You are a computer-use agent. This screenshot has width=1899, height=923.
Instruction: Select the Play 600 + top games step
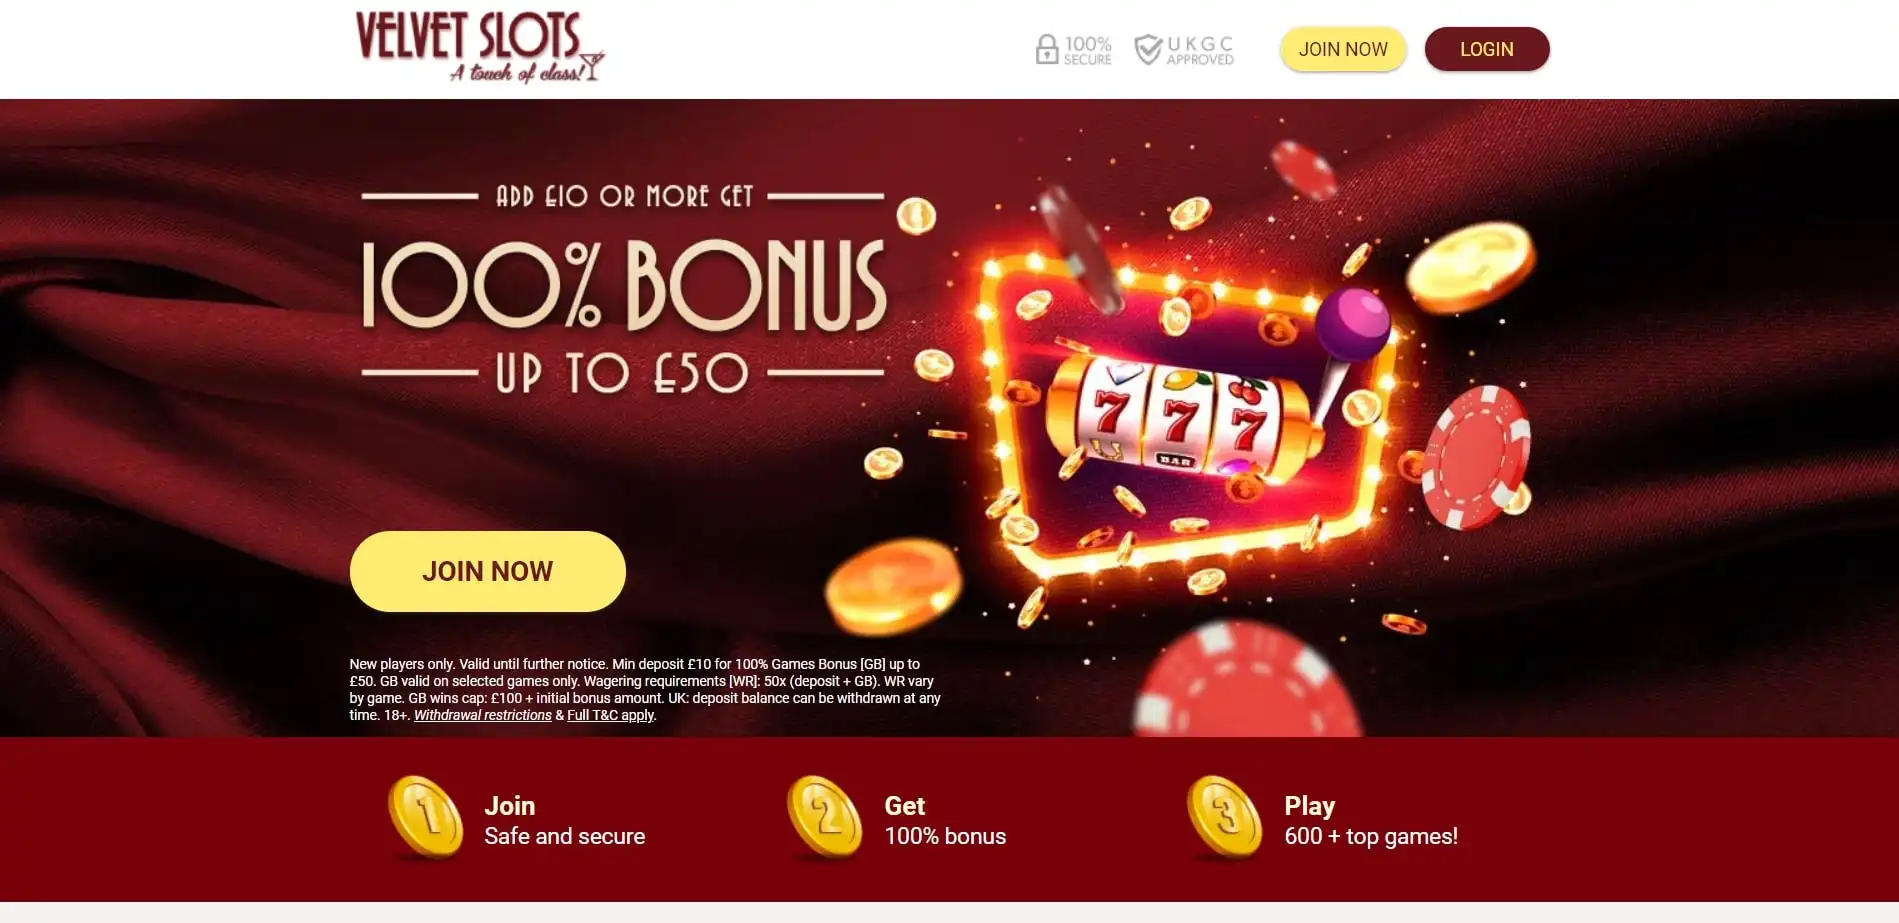[1323, 820]
